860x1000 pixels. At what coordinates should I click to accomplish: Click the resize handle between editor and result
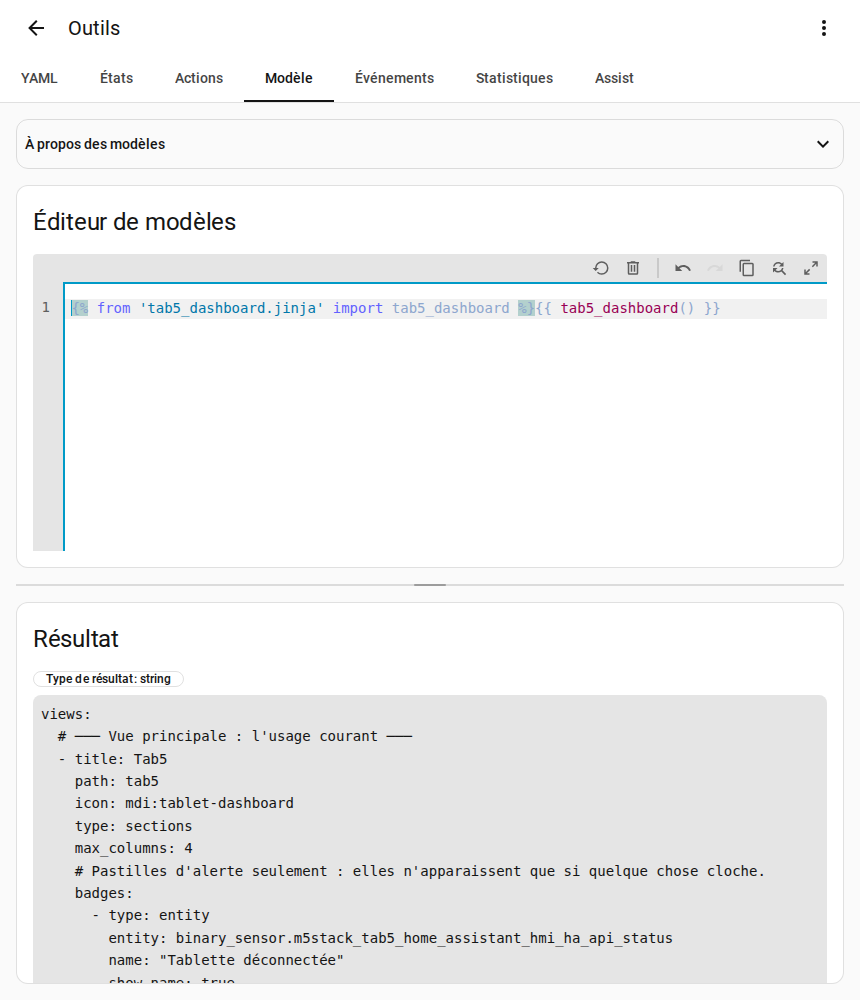pyautogui.click(x=429, y=585)
